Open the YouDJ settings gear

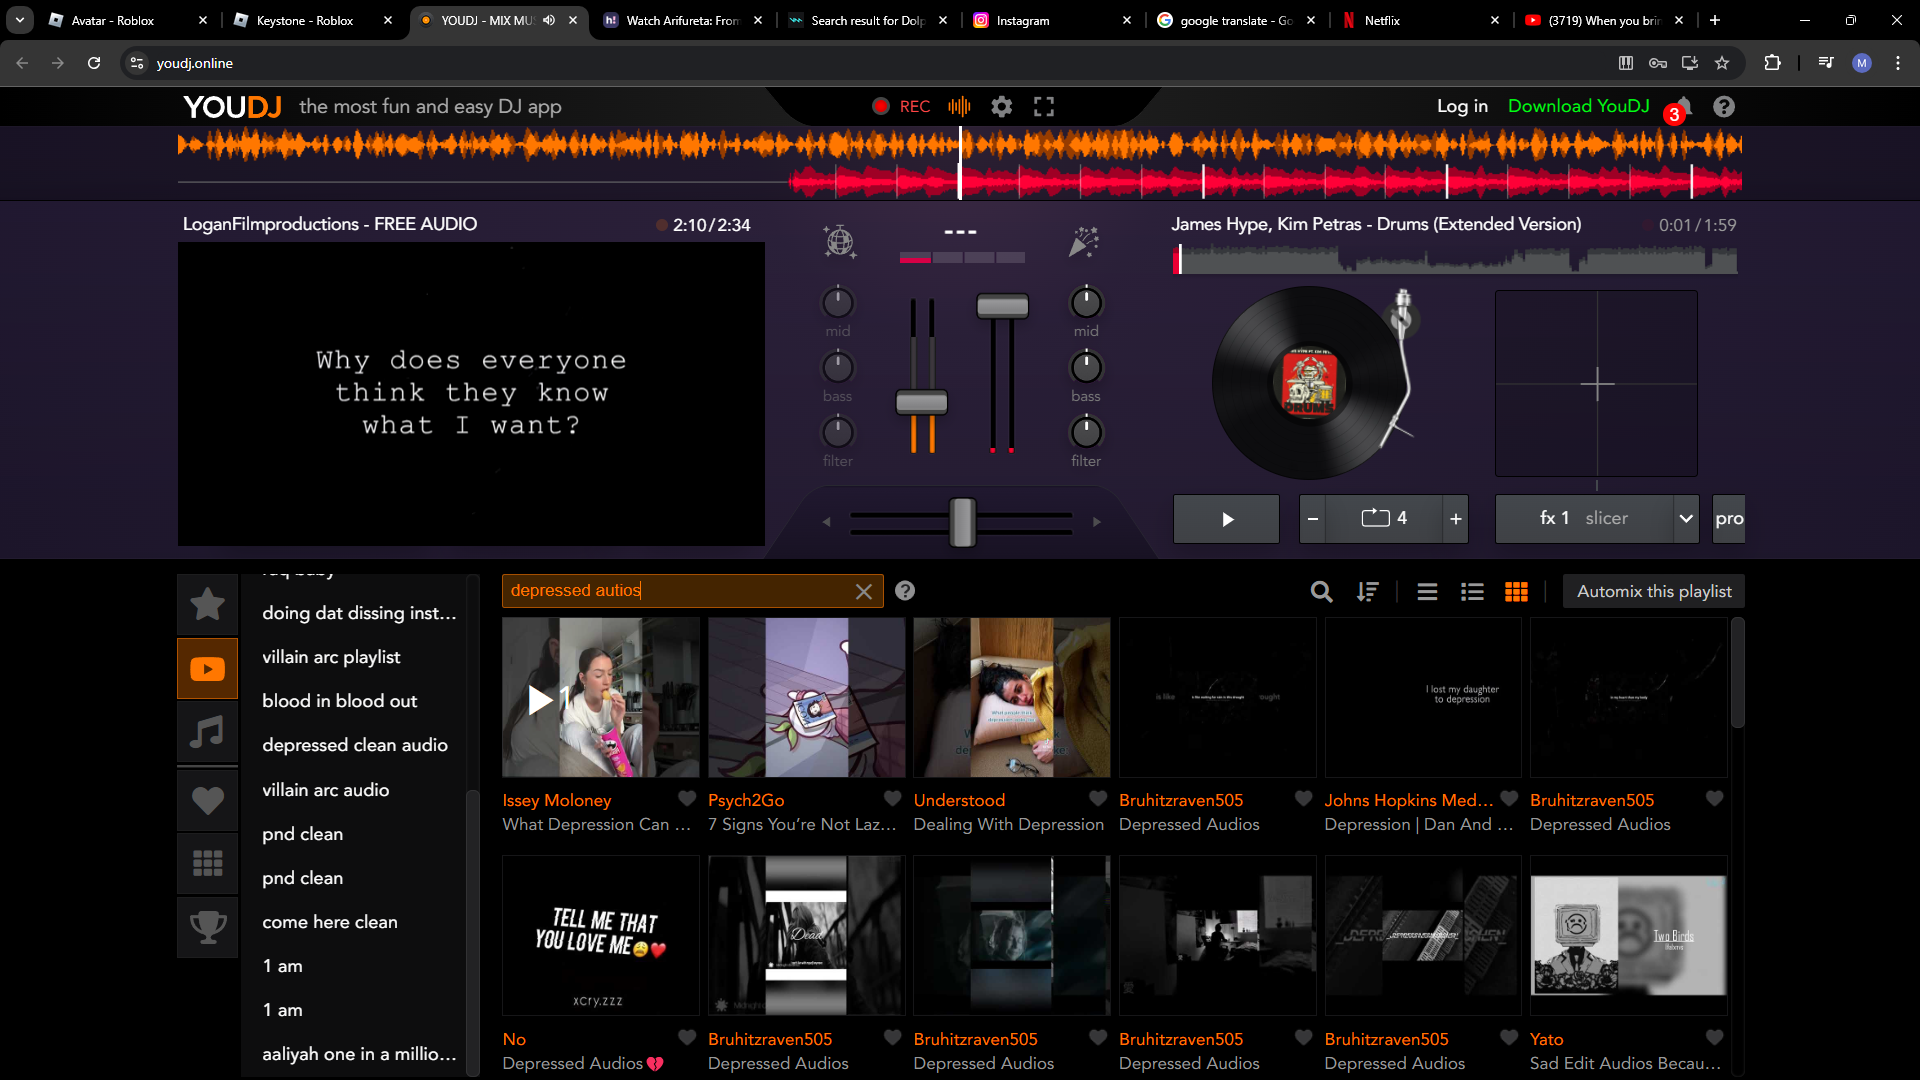[x=1001, y=107]
